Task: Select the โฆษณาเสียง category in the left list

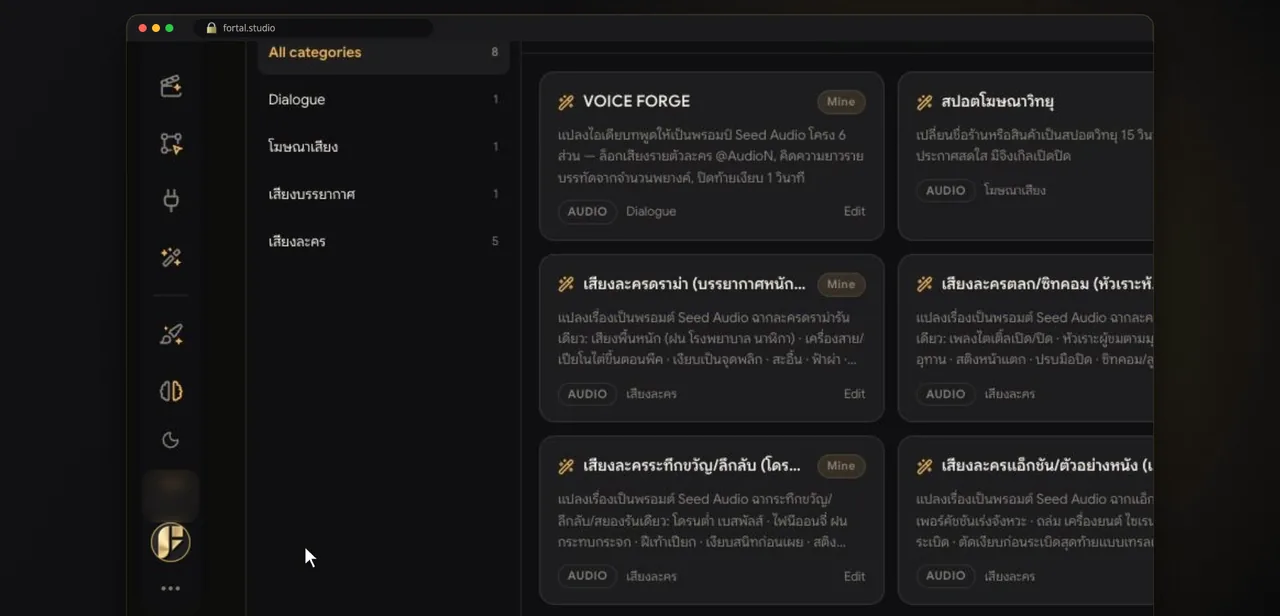Action: (x=384, y=147)
